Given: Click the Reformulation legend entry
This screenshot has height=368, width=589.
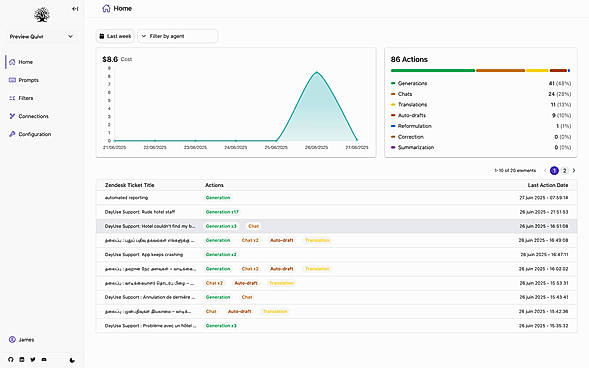Looking at the screenshot, I should pyautogui.click(x=411, y=126).
